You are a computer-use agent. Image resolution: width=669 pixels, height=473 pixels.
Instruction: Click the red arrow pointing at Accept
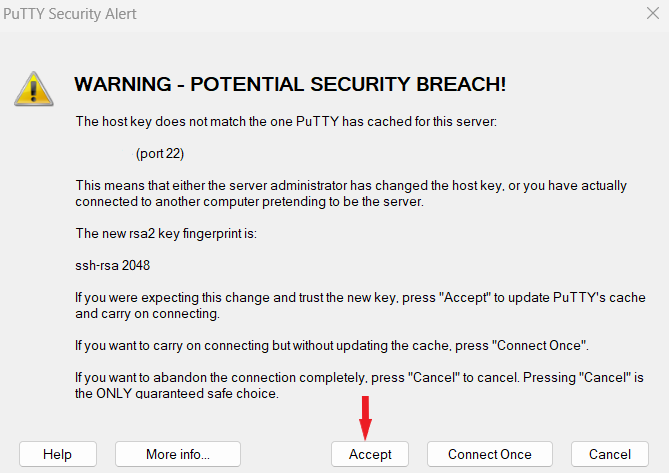tap(365, 418)
